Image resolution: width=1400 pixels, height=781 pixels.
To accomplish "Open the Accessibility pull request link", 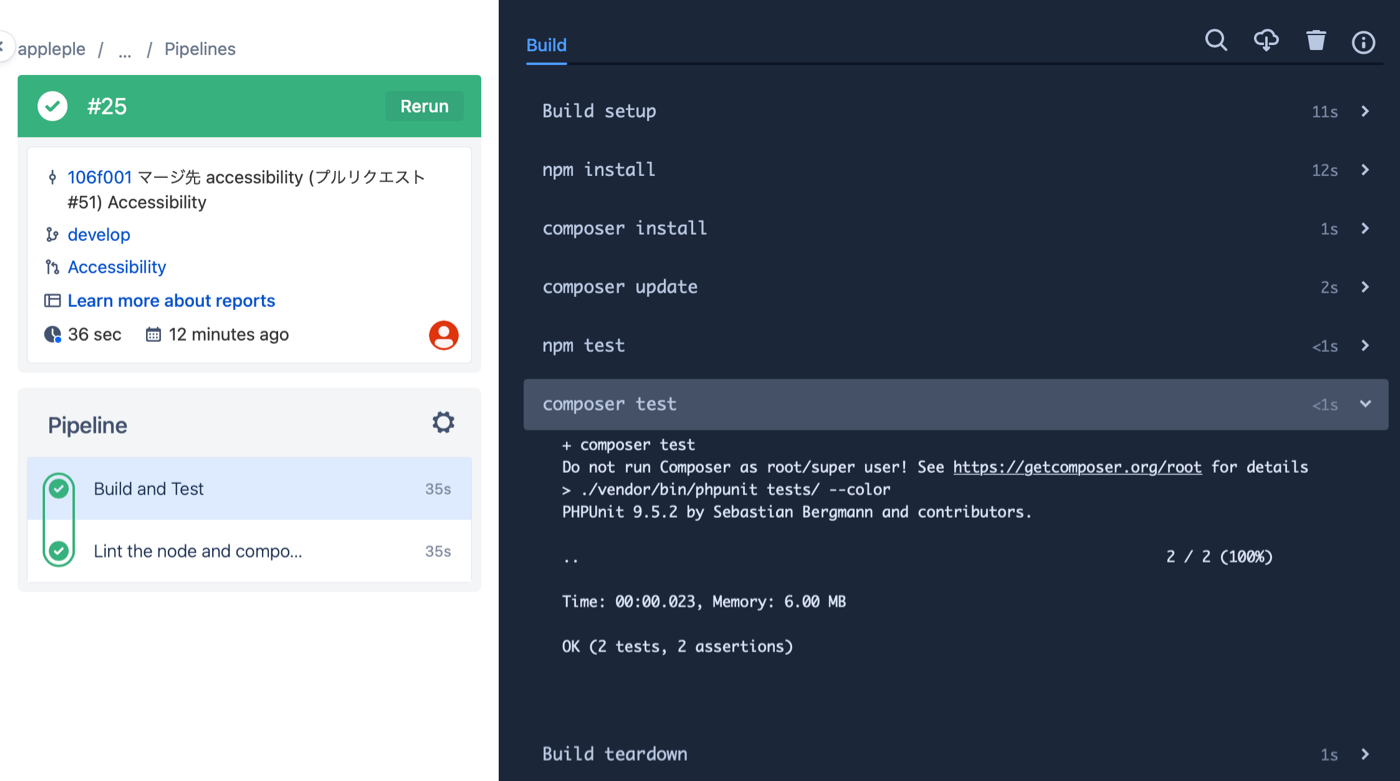I will click(117, 267).
